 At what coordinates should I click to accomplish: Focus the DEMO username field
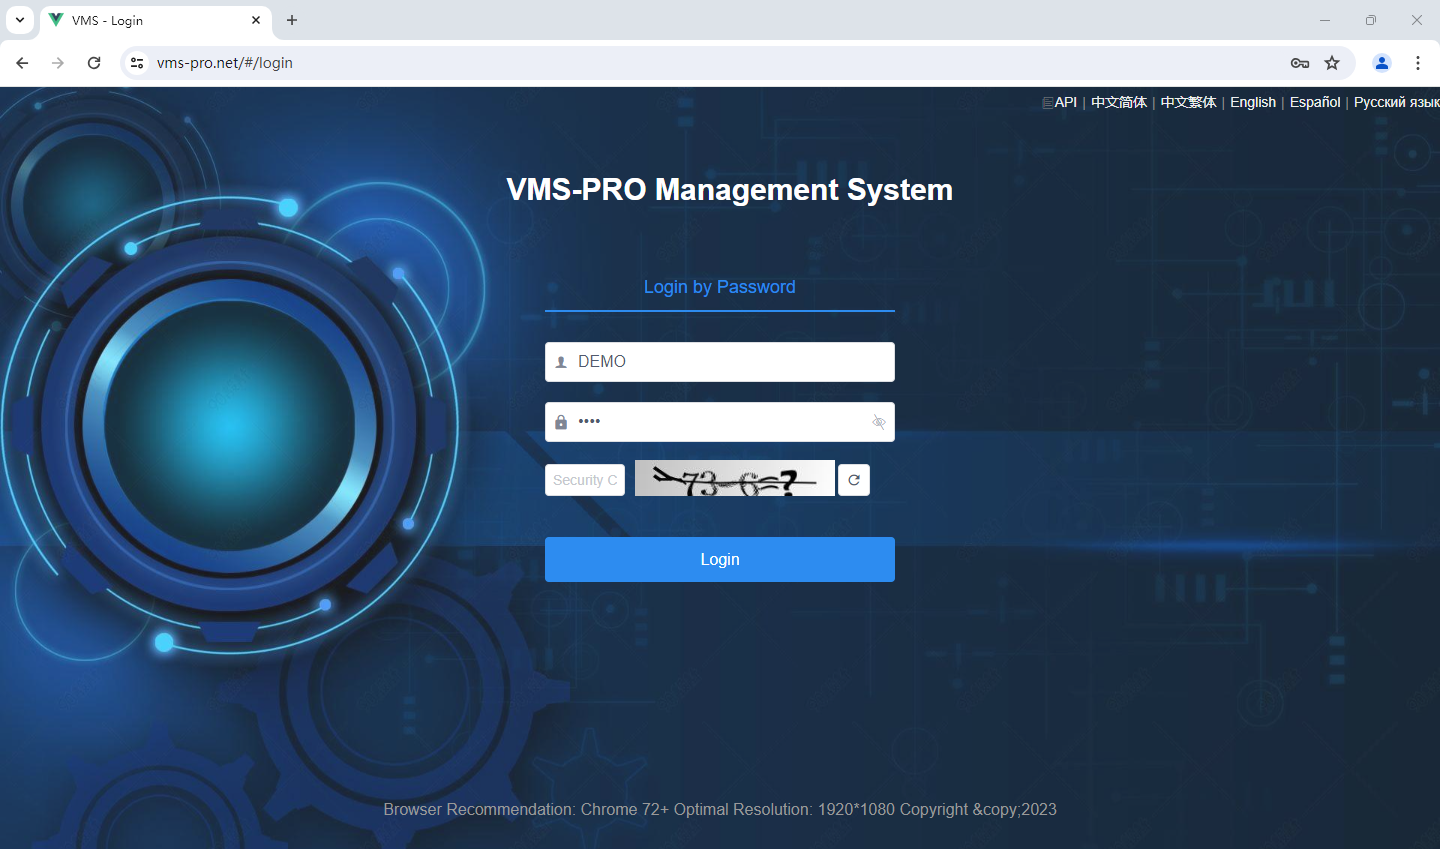pyautogui.click(x=720, y=362)
